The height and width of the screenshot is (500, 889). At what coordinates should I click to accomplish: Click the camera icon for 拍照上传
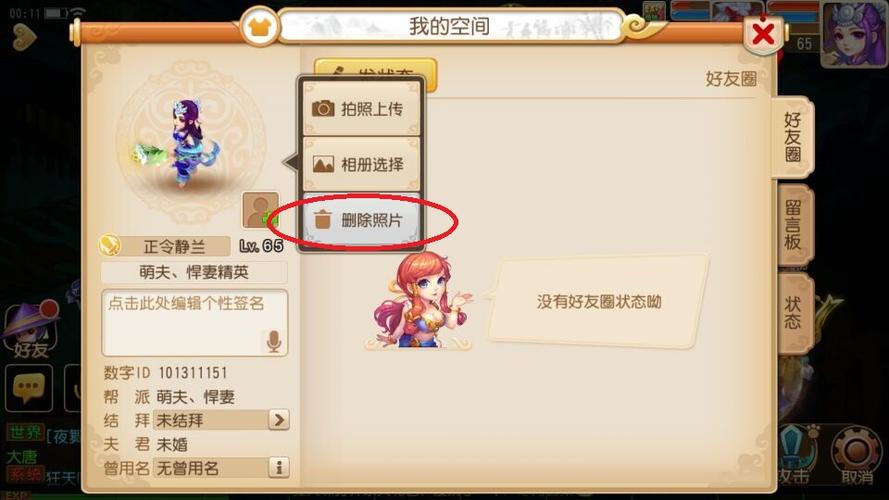coord(323,108)
